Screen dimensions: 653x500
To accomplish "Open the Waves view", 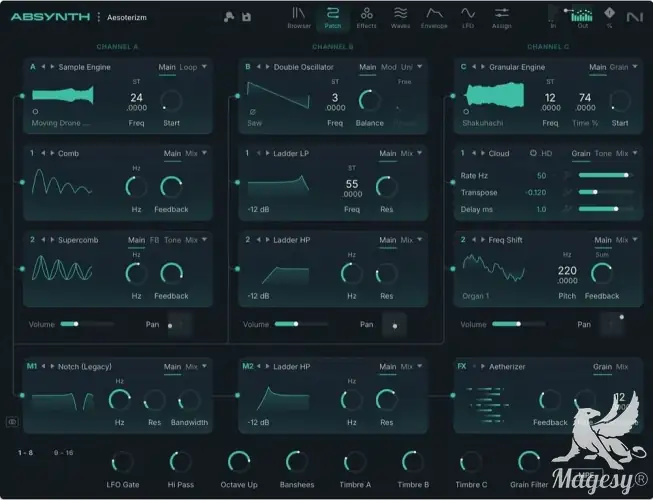I will click(400, 17).
